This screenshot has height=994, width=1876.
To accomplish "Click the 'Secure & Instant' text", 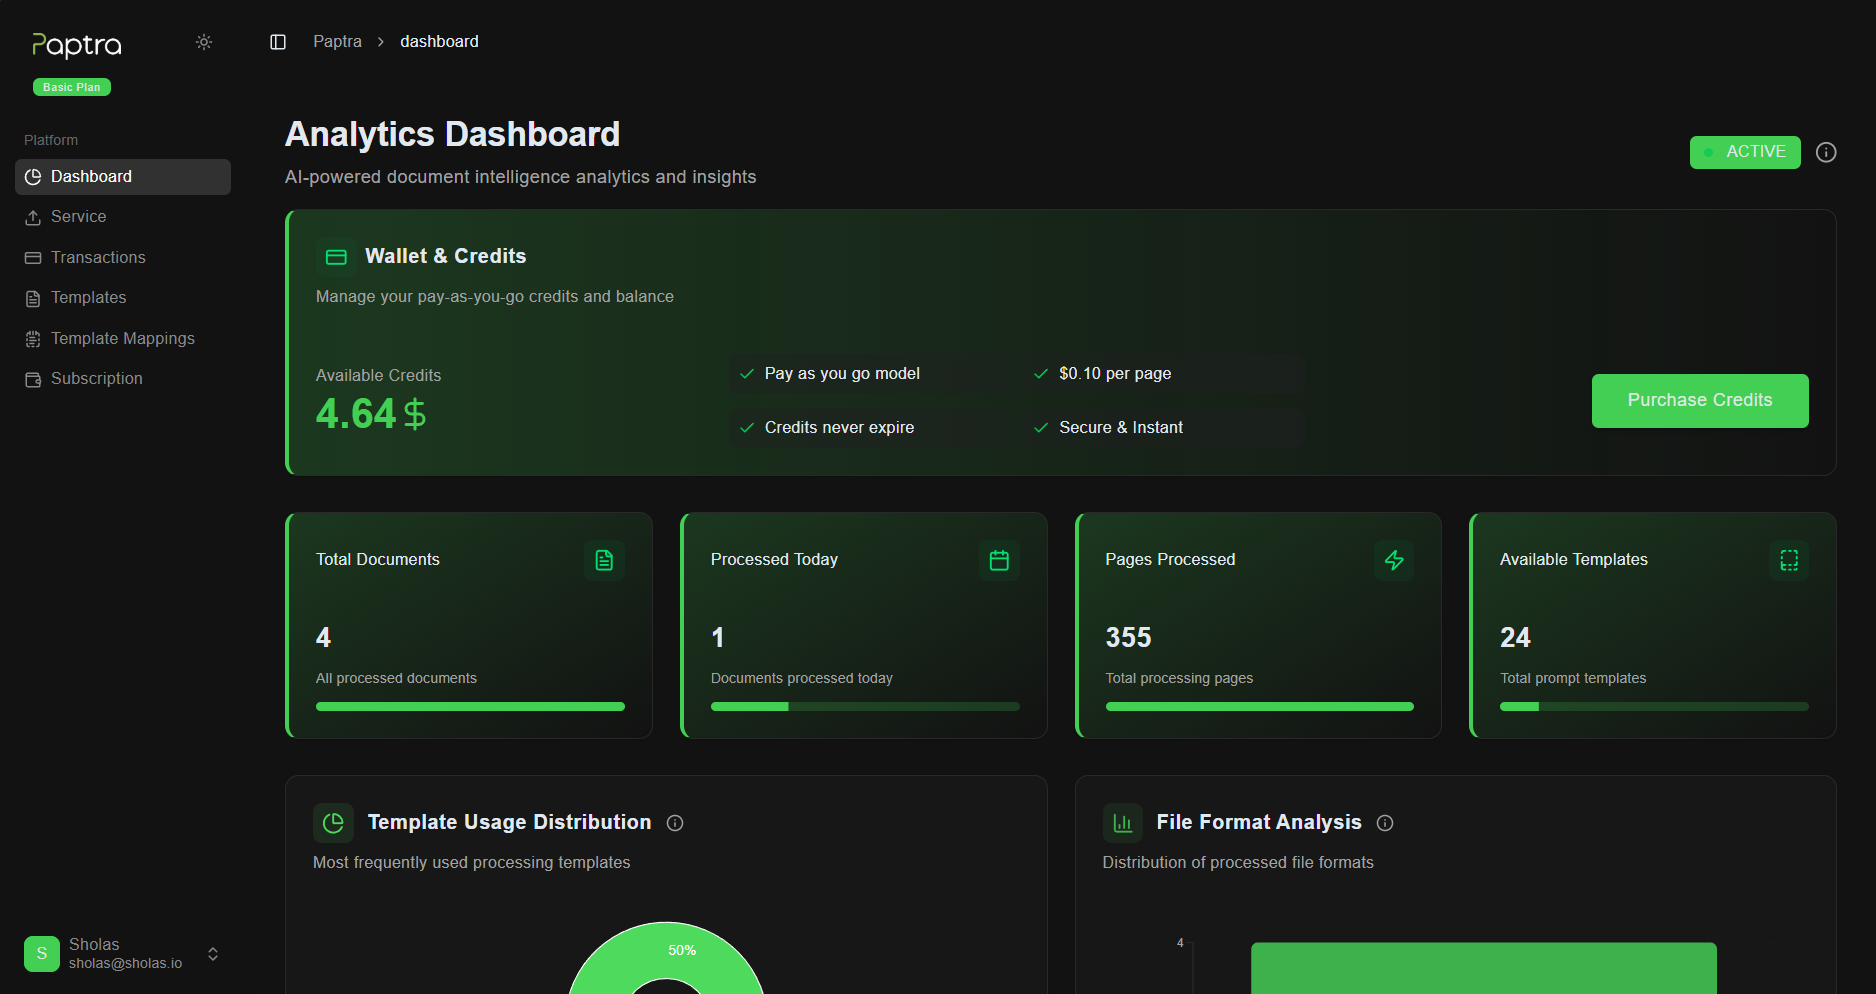I will pos(1121,428).
